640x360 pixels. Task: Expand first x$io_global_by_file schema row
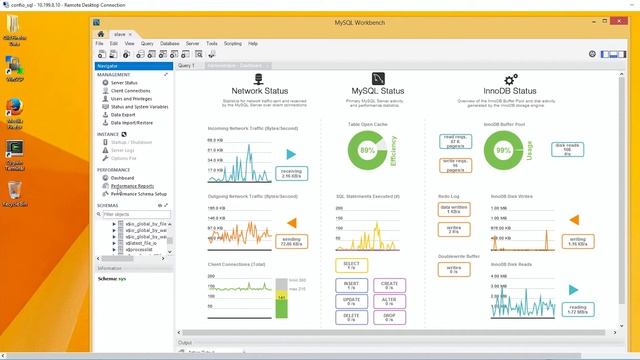[114, 224]
